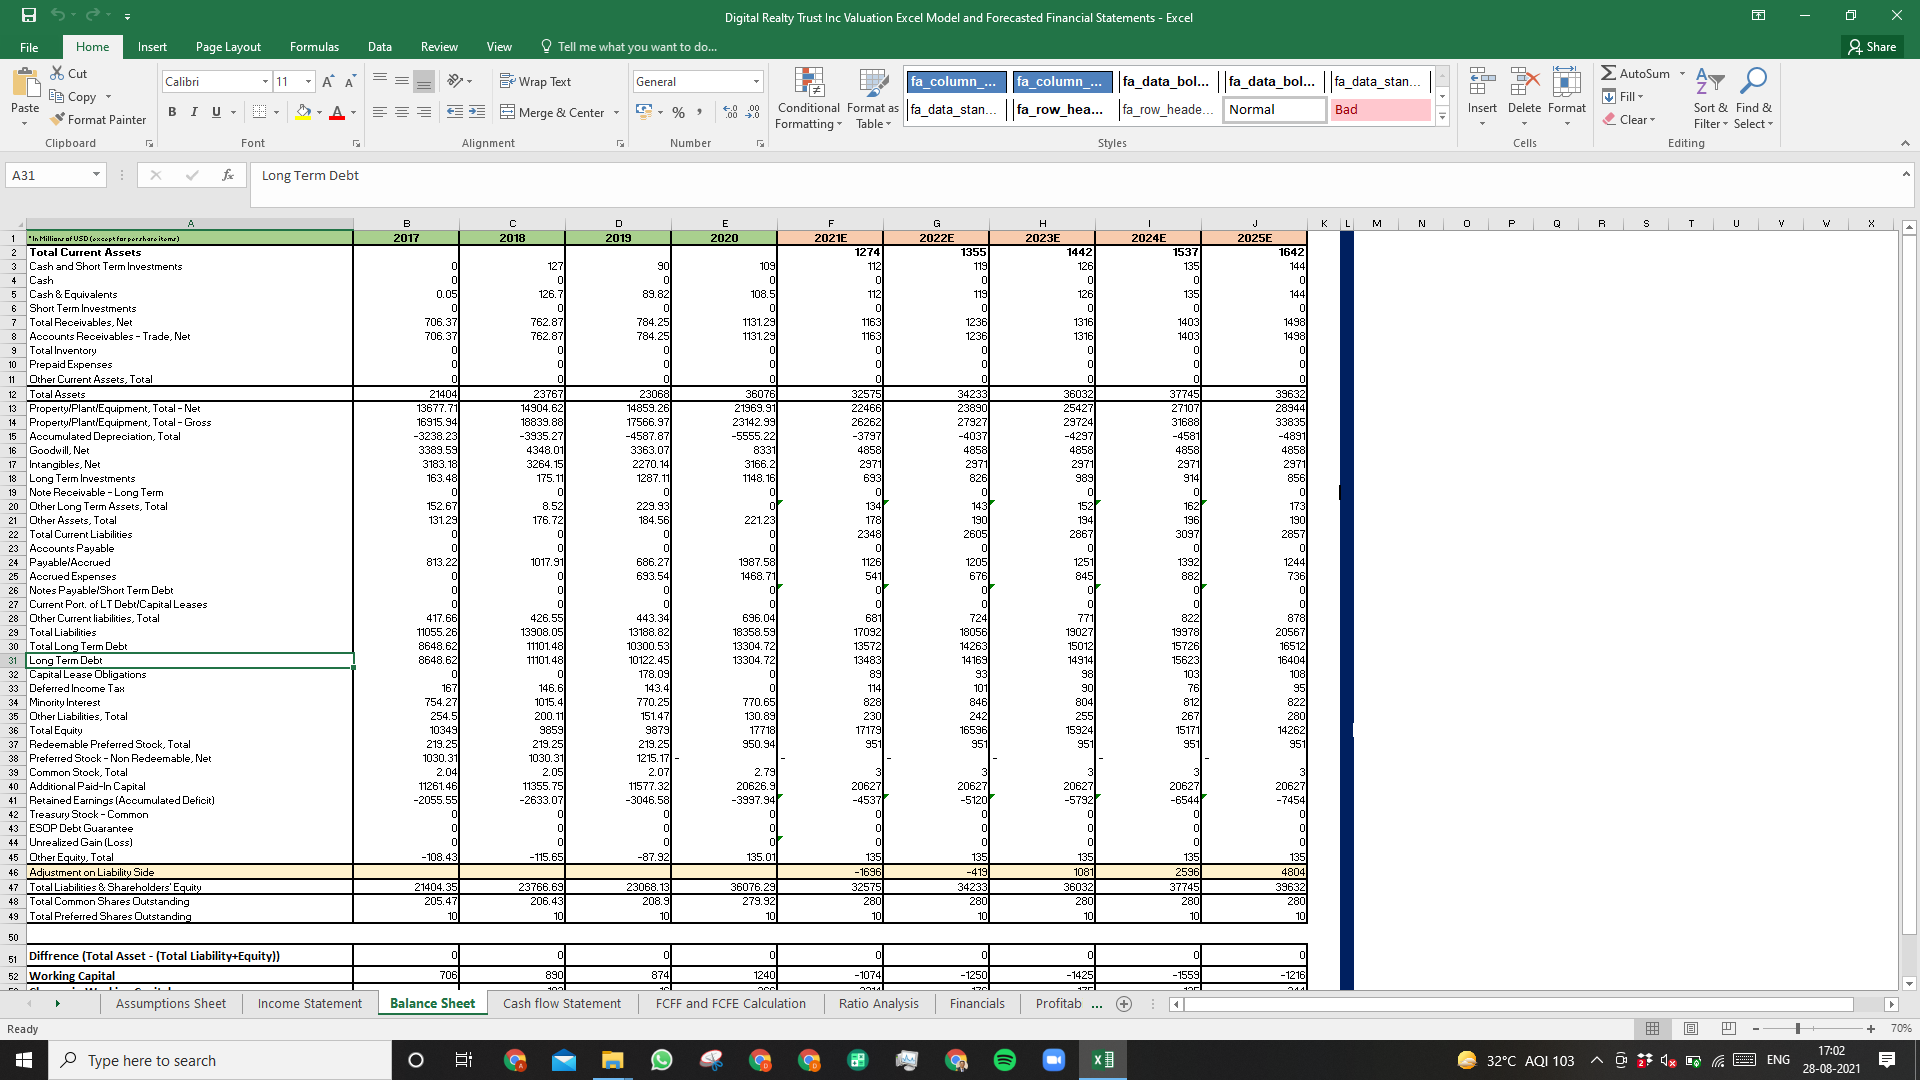Open the File menu
The width and height of the screenshot is (1920, 1080).
29,47
